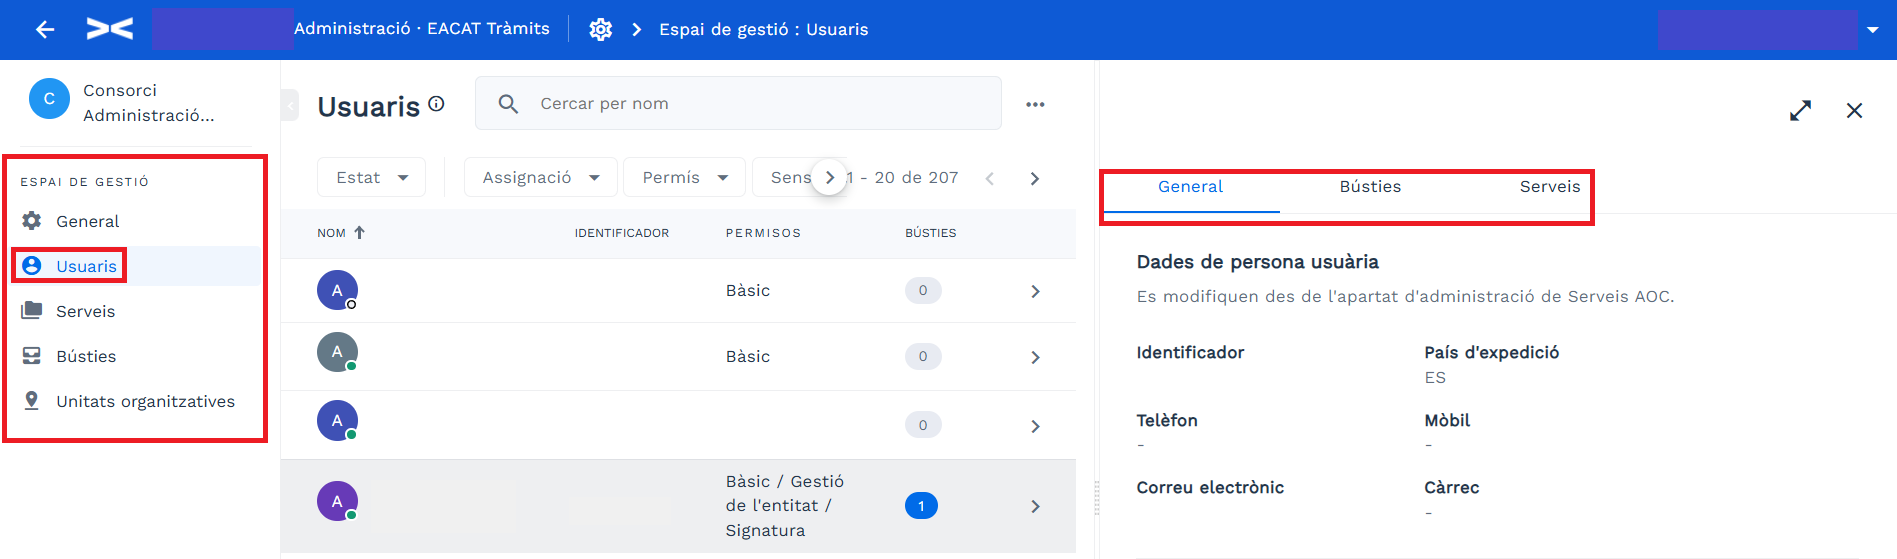Image resolution: width=1897 pixels, height=559 pixels.
Task: Open the account dropdown arrow at the top right
Action: pyautogui.click(x=1873, y=30)
